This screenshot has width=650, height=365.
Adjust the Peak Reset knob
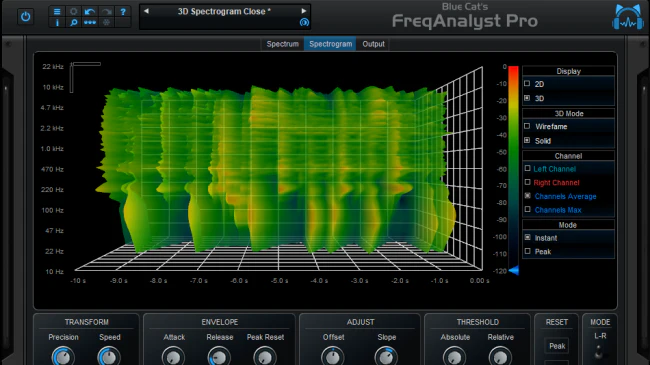[265, 357]
